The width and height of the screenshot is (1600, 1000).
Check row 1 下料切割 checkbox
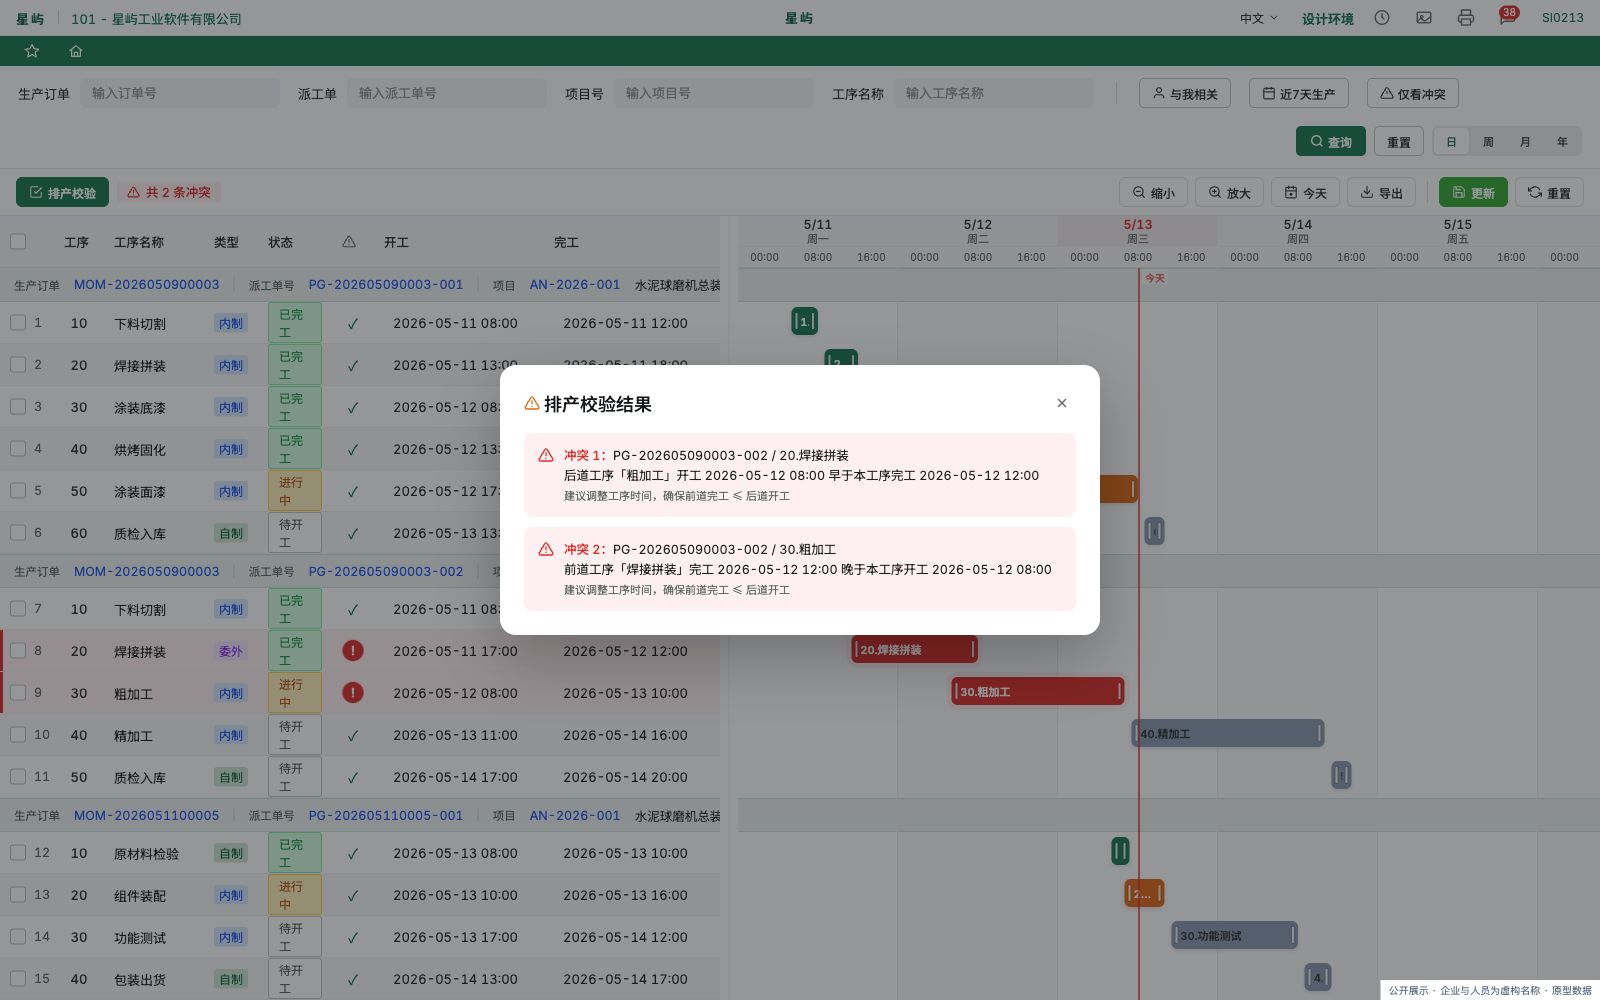pos(18,322)
